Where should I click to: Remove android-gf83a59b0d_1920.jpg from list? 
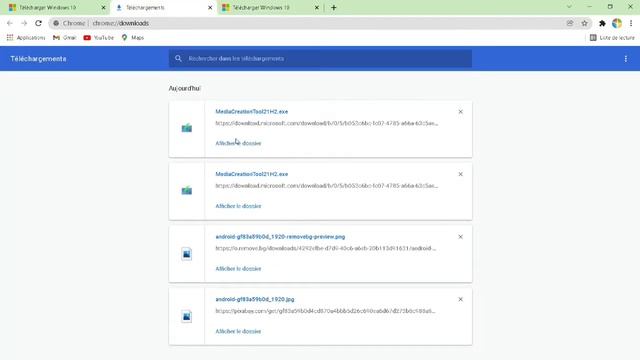[460, 299]
